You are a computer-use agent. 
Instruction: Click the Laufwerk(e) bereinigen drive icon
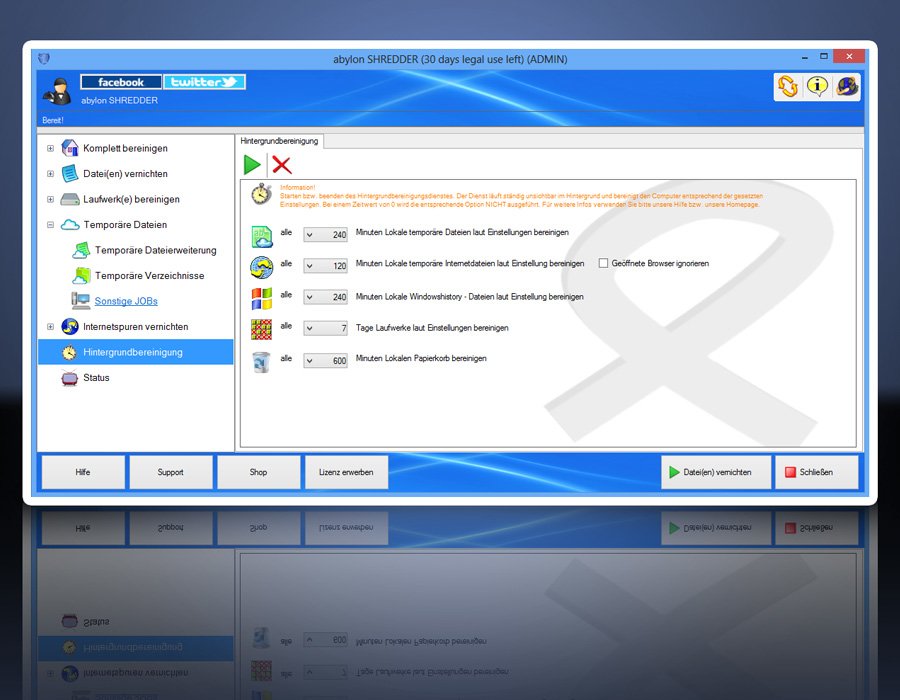[69, 199]
